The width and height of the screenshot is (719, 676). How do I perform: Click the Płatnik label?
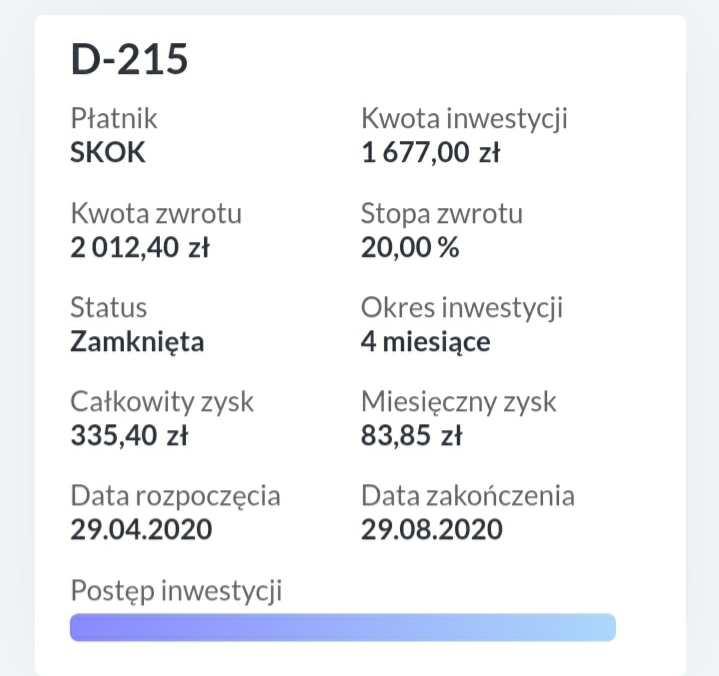tap(114, 119)
